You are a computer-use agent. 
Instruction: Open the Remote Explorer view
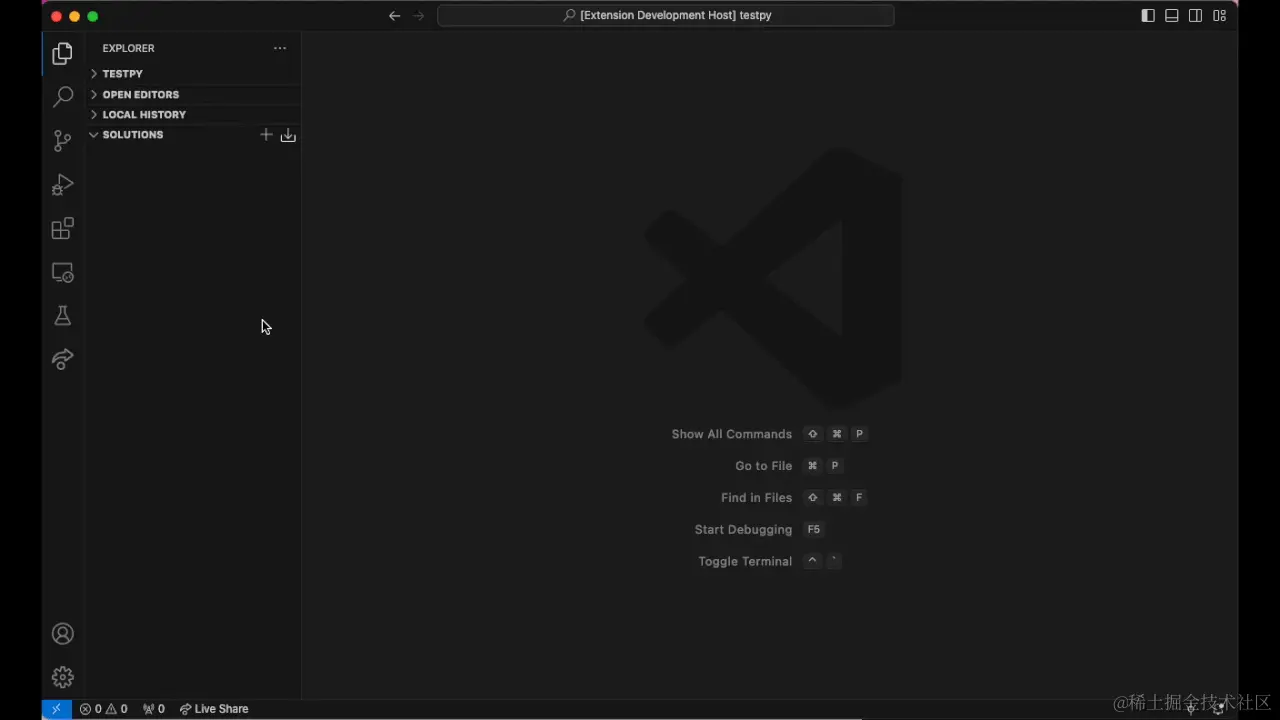62,272
